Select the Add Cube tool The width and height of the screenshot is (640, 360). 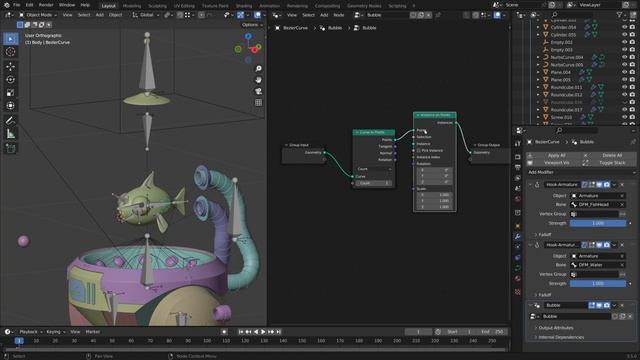coord(11,148)
